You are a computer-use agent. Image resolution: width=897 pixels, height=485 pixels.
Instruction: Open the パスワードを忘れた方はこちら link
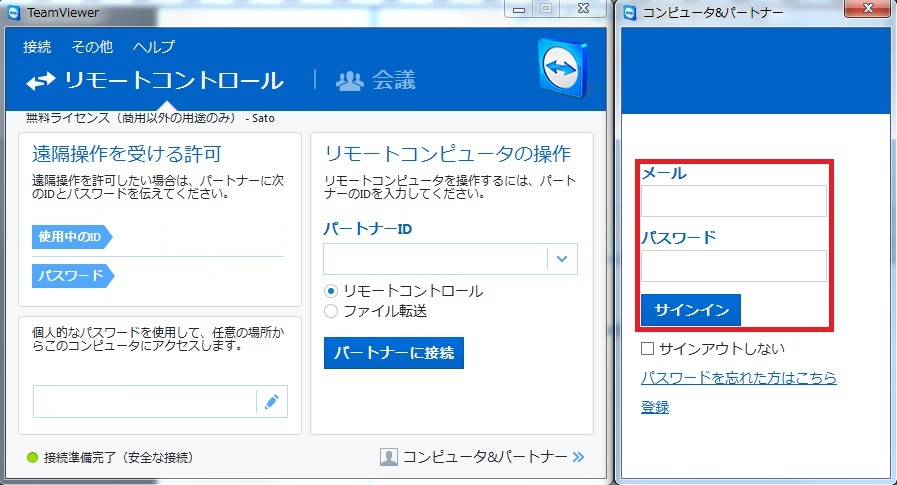(739, 377)
